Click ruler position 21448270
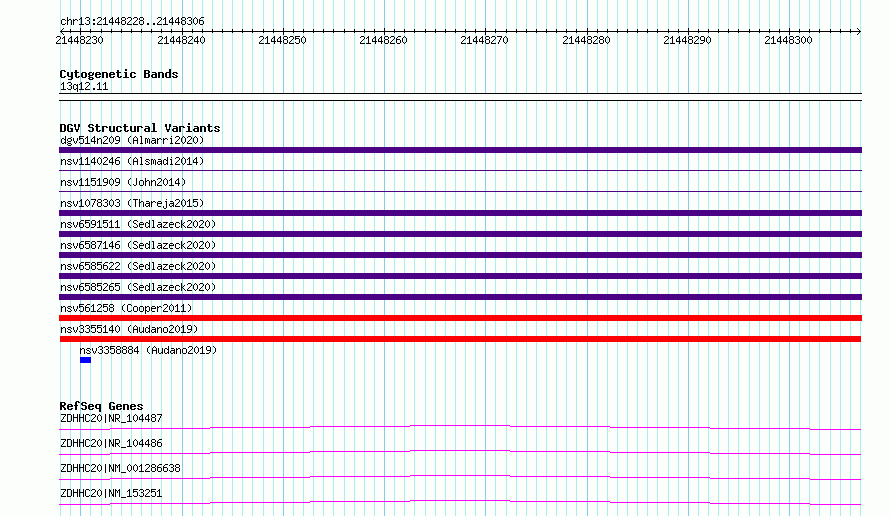The height and width of the screenshot is (516, 890). (484, 40)
